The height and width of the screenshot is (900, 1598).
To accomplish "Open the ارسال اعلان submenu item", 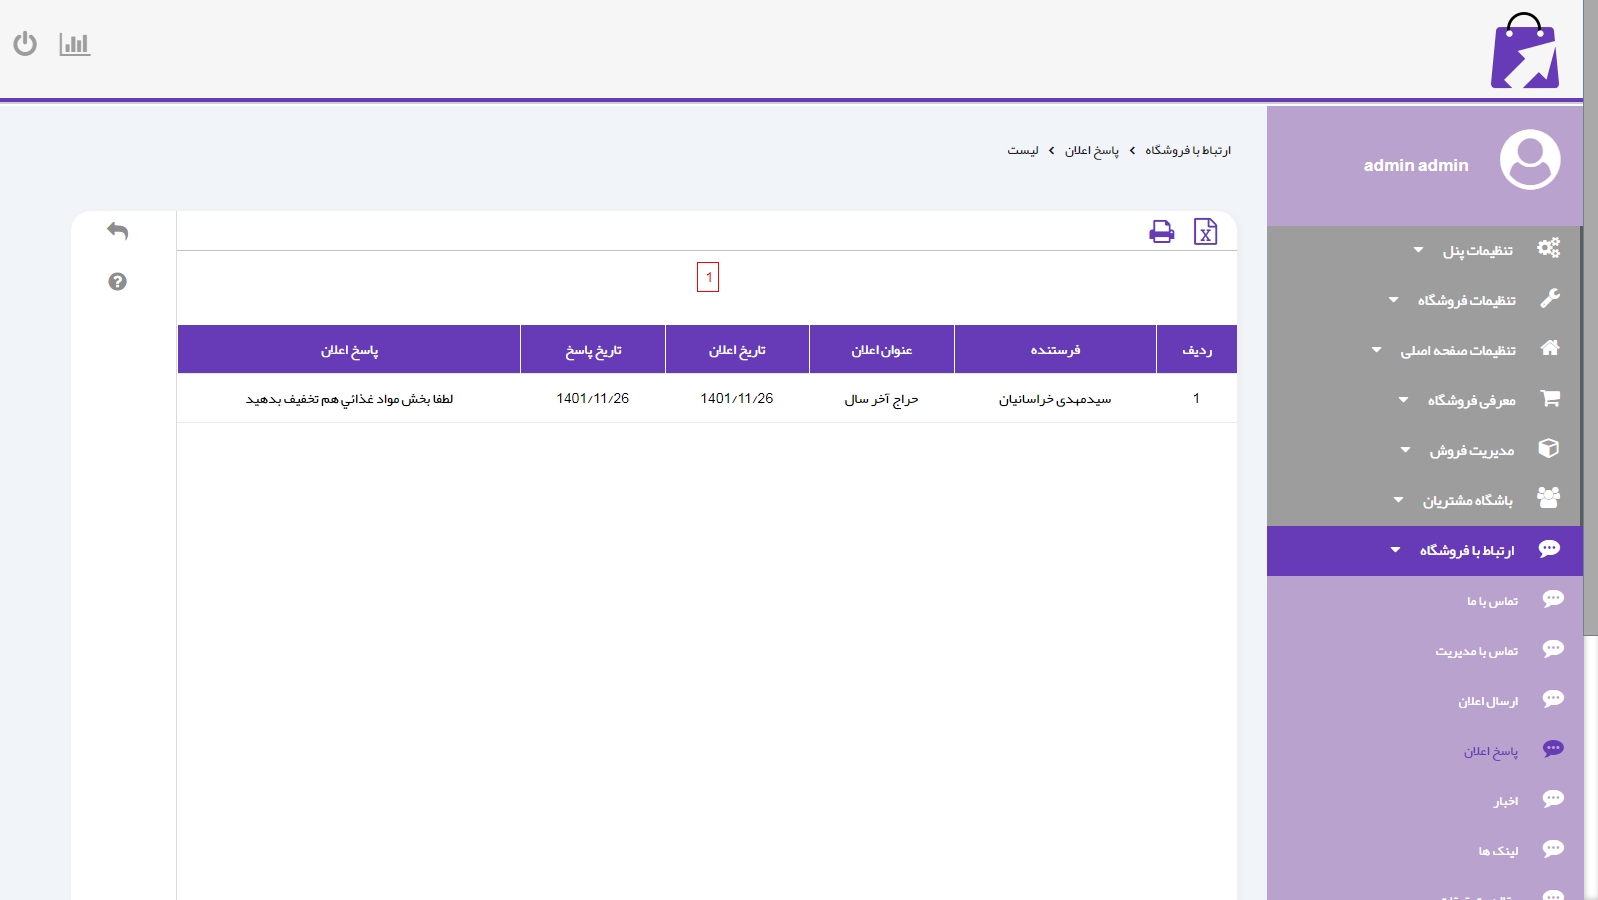I will click(1487, 701).
